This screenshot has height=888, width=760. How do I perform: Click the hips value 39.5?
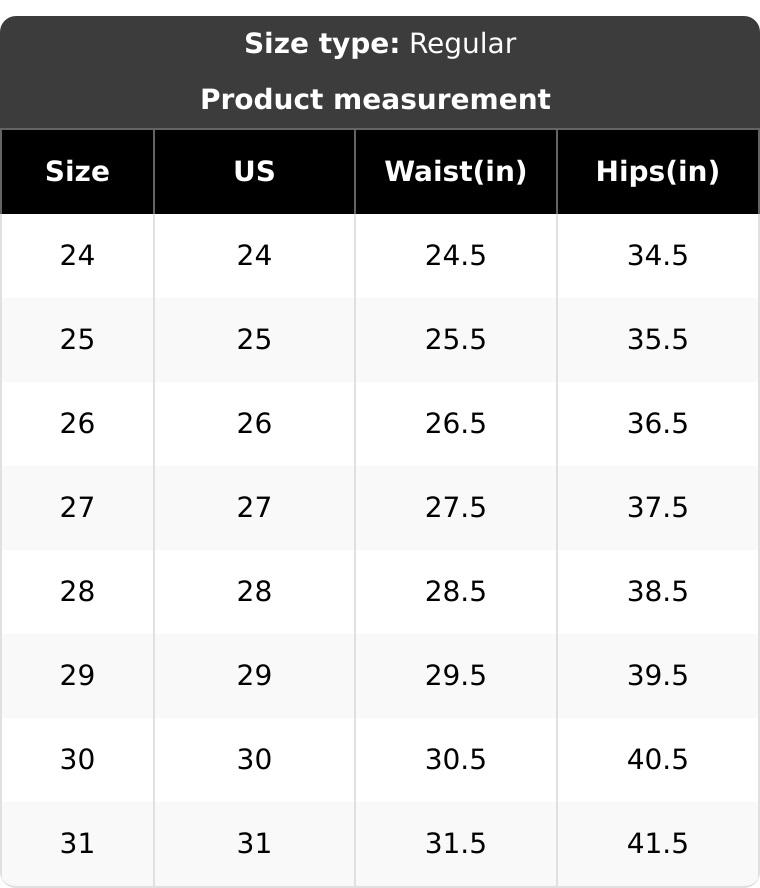(657, 676)
